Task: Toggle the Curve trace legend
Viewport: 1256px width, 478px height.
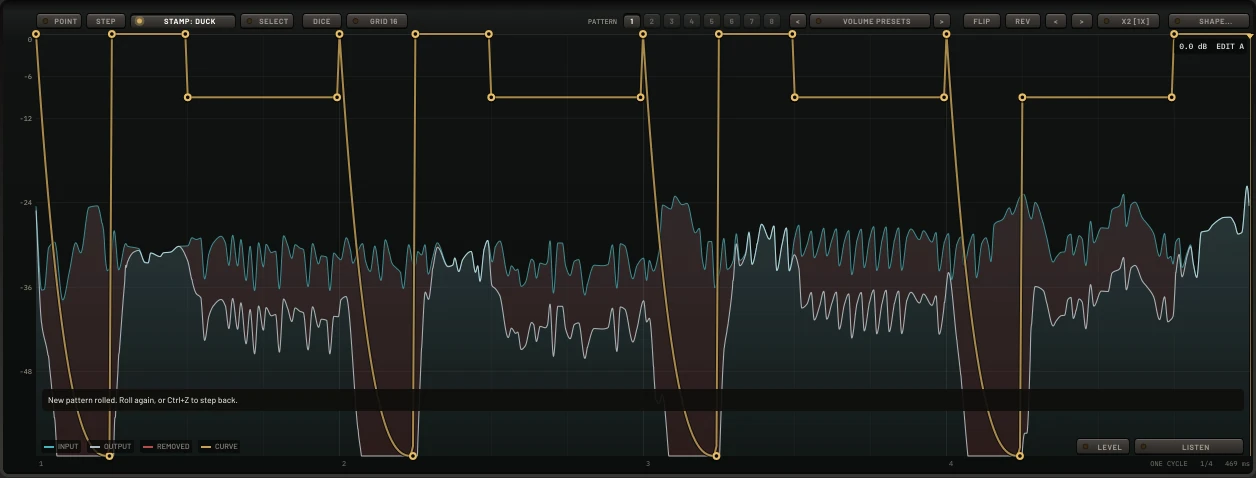Action: [x=220, y=447]
